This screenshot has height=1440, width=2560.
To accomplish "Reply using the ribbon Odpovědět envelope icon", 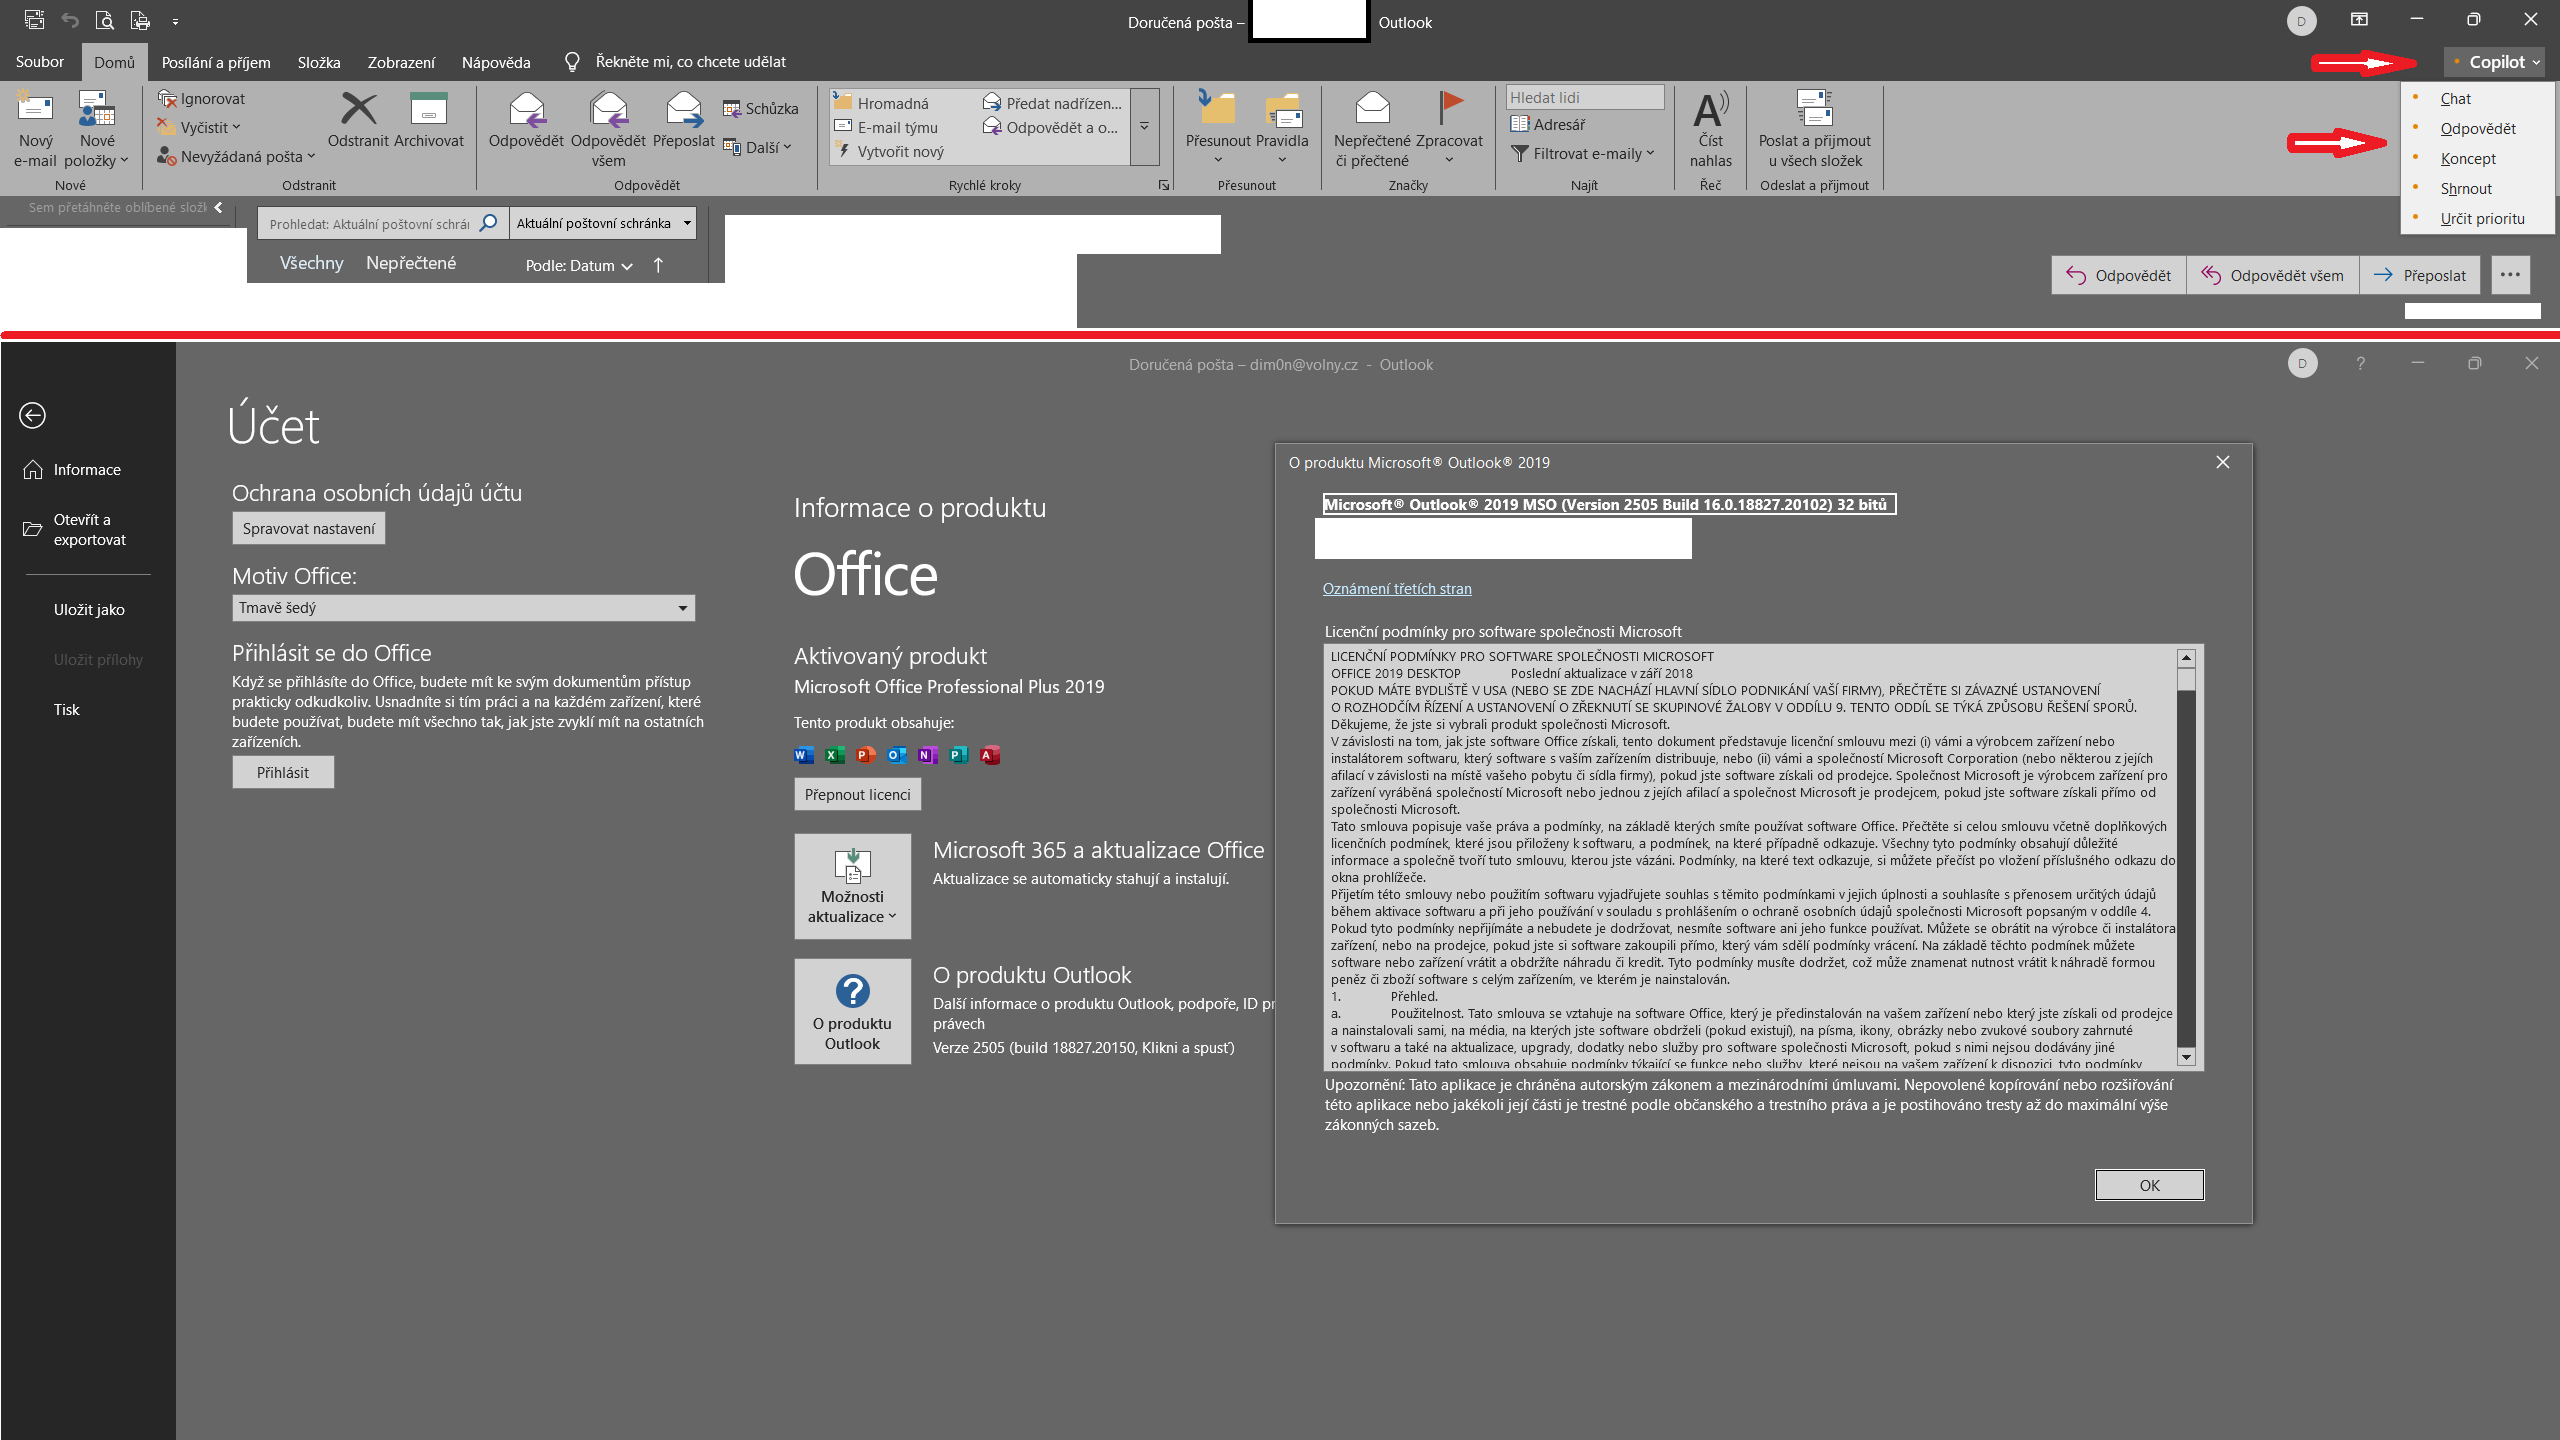I will pyautogui.click(x=526, y=110).
